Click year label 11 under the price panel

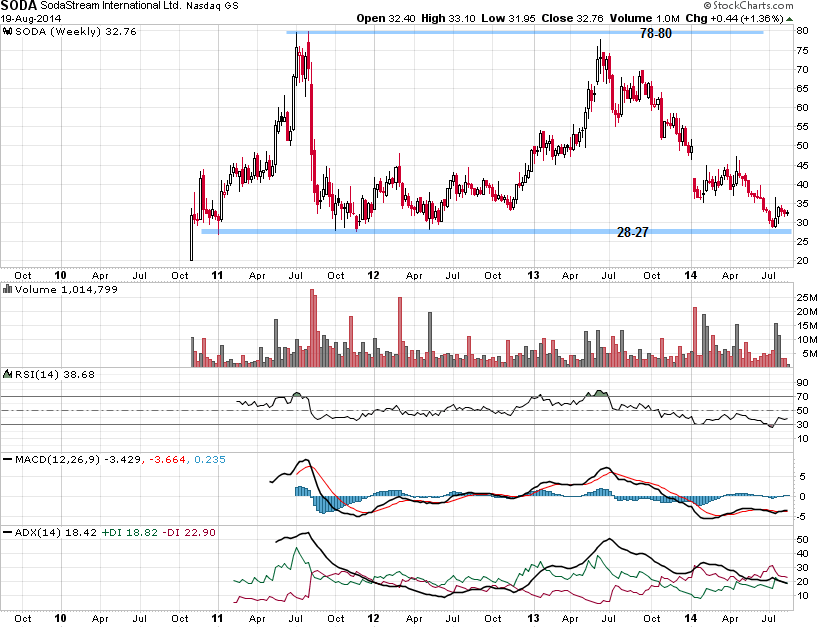point(217,275)
